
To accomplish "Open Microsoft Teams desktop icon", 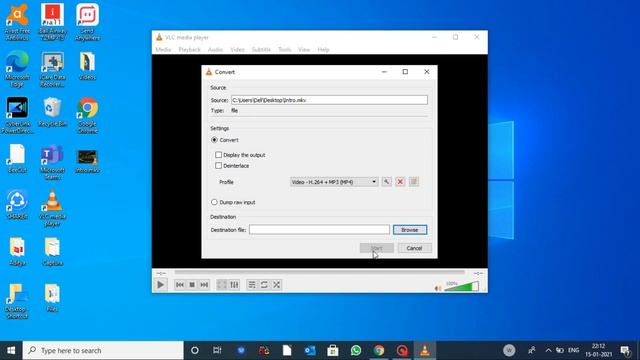I will tap(52, 162).
